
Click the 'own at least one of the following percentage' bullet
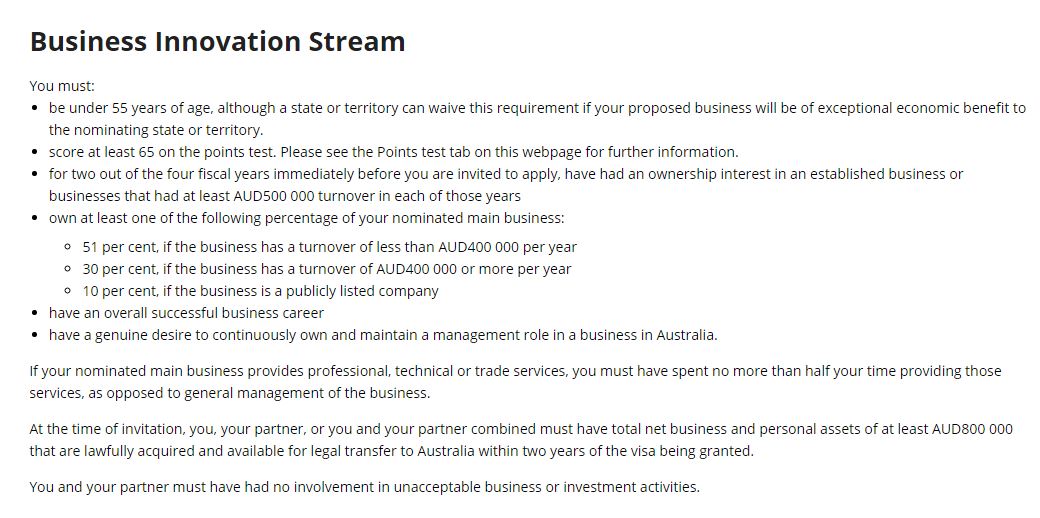tap(306, 218)
